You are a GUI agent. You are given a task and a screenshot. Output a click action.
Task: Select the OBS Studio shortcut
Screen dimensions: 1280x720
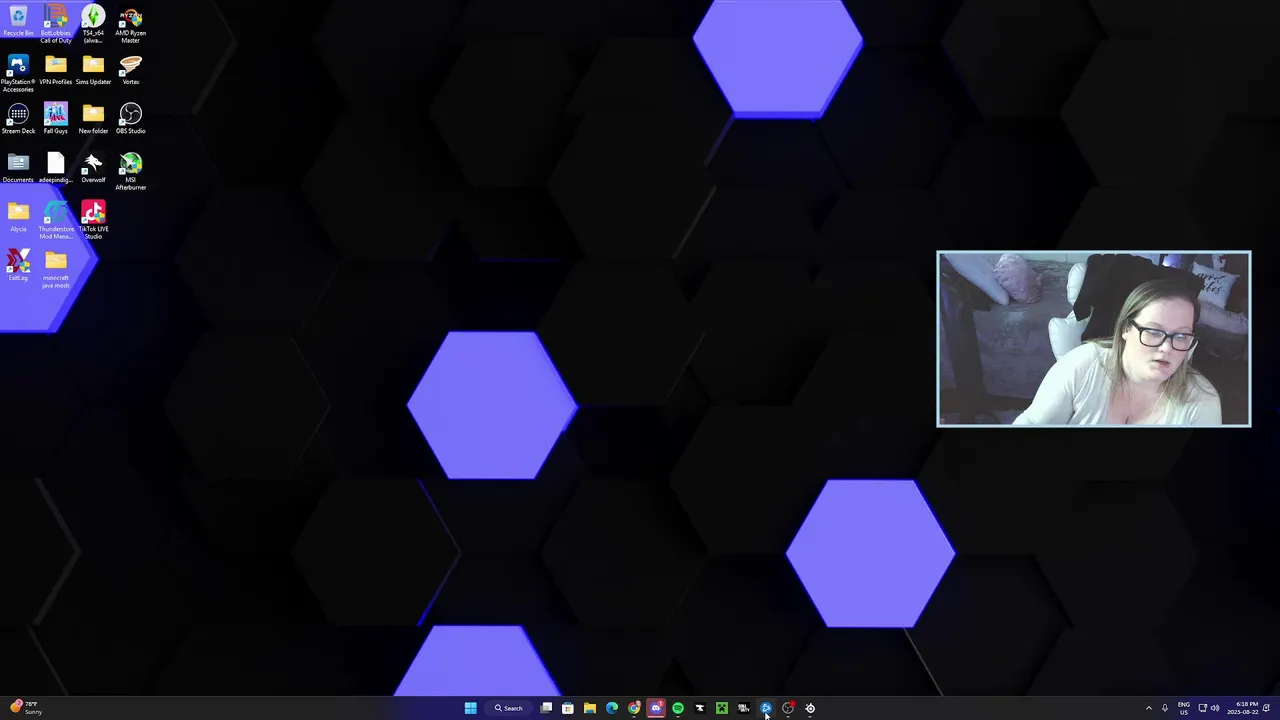pos(130,120)
